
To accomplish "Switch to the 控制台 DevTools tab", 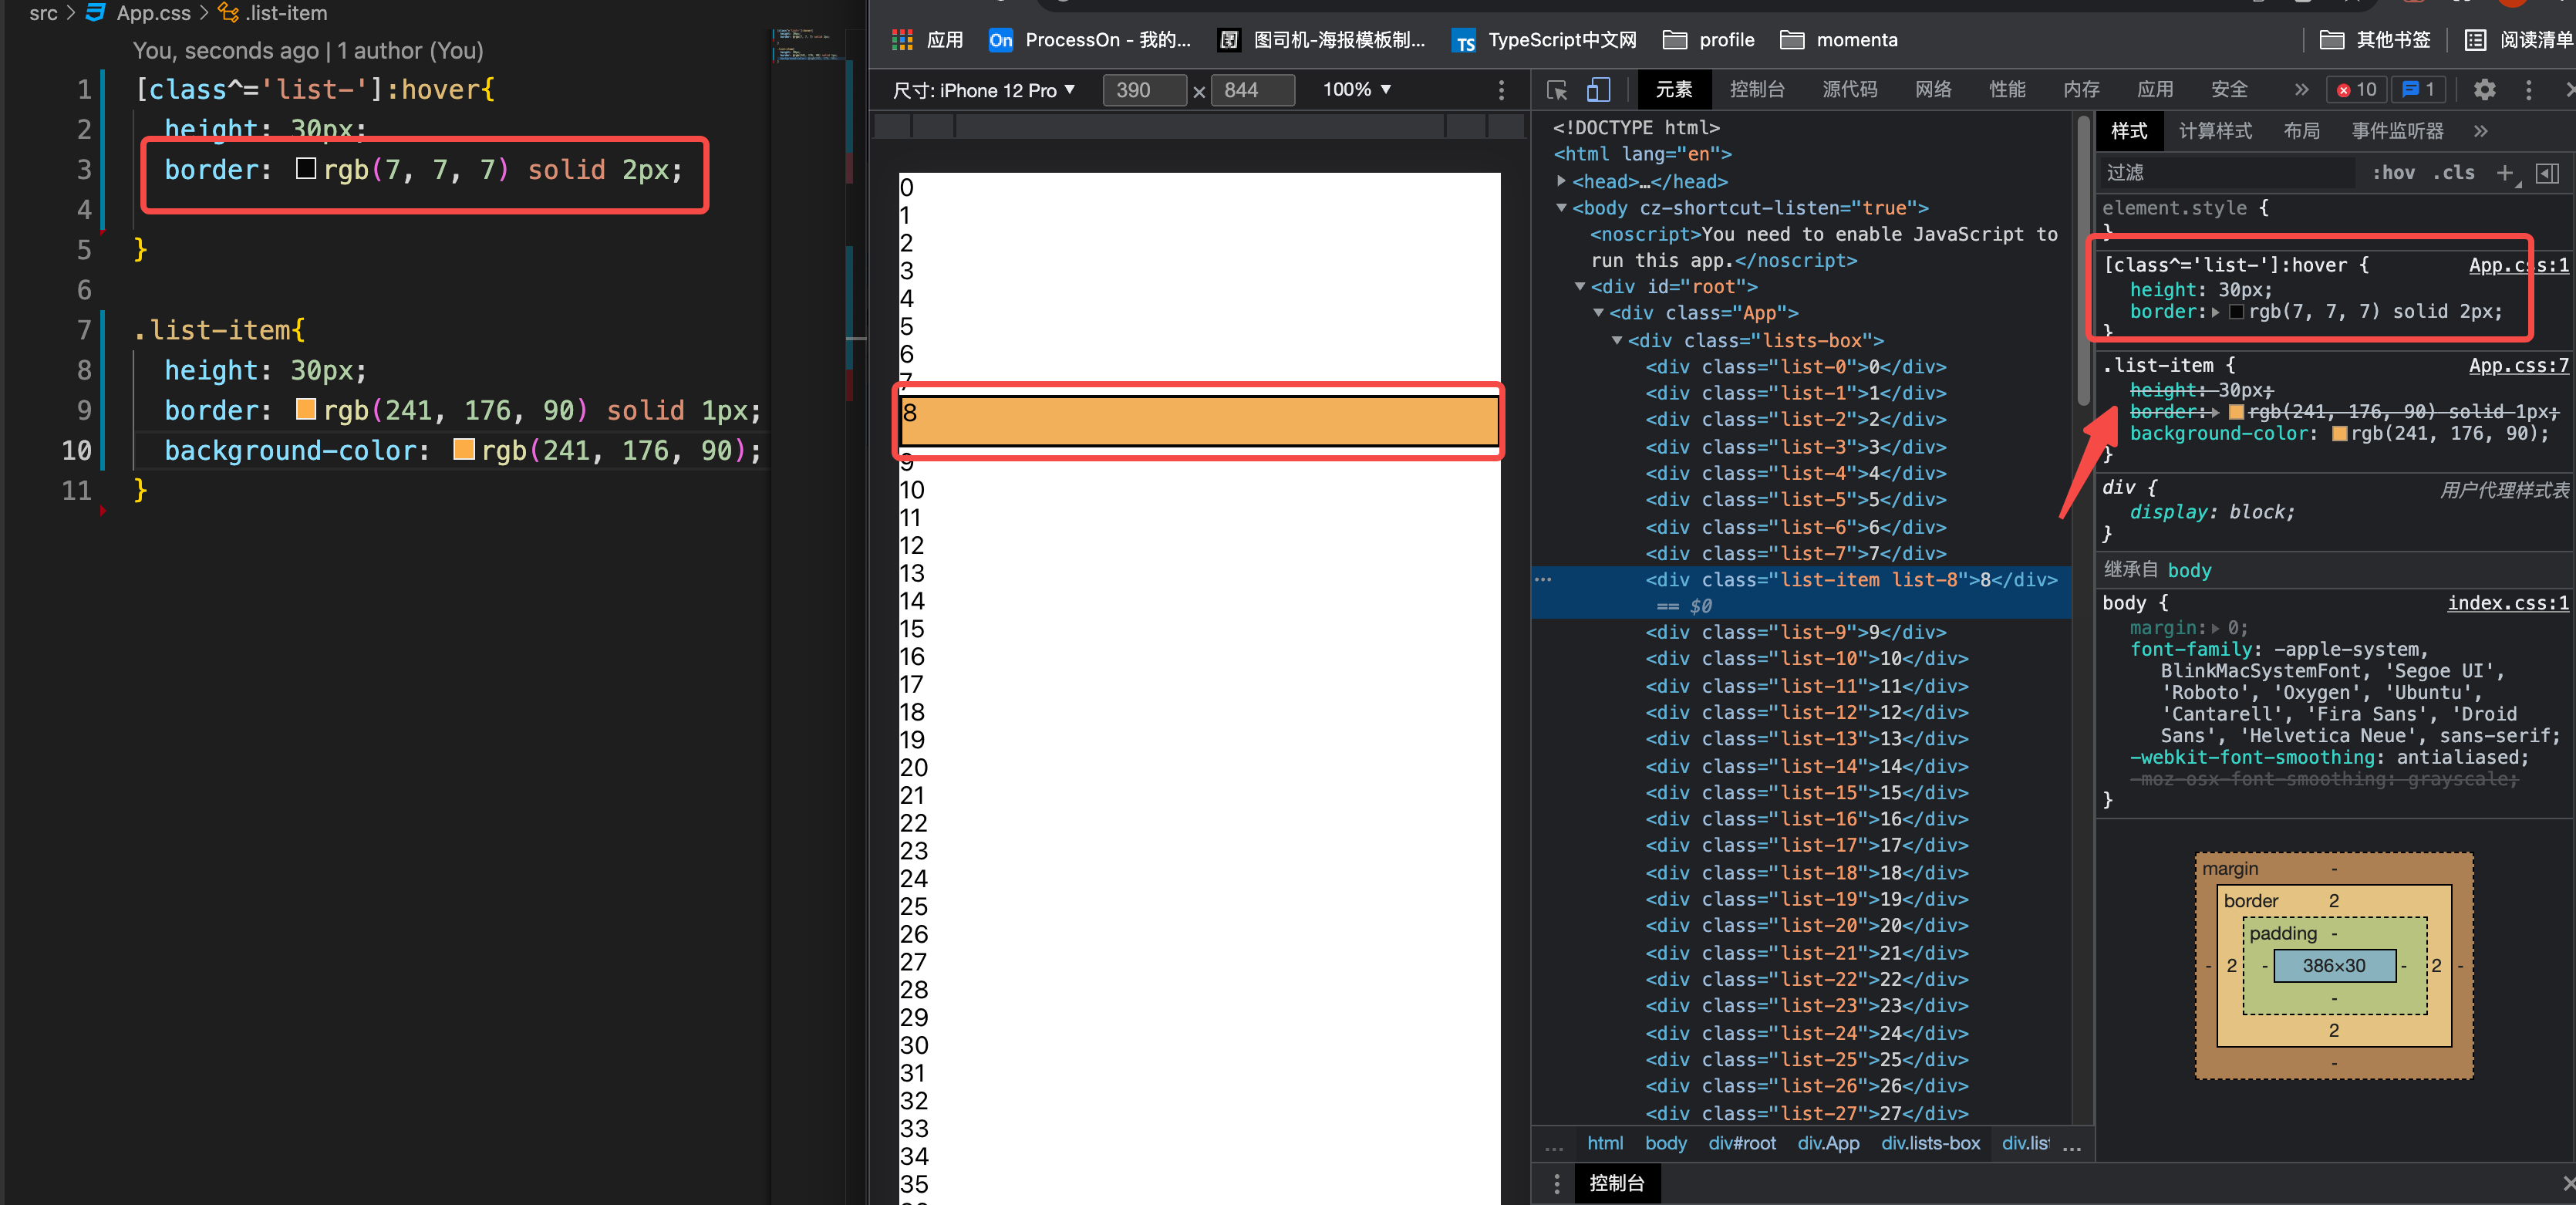I will [1756, 90].
